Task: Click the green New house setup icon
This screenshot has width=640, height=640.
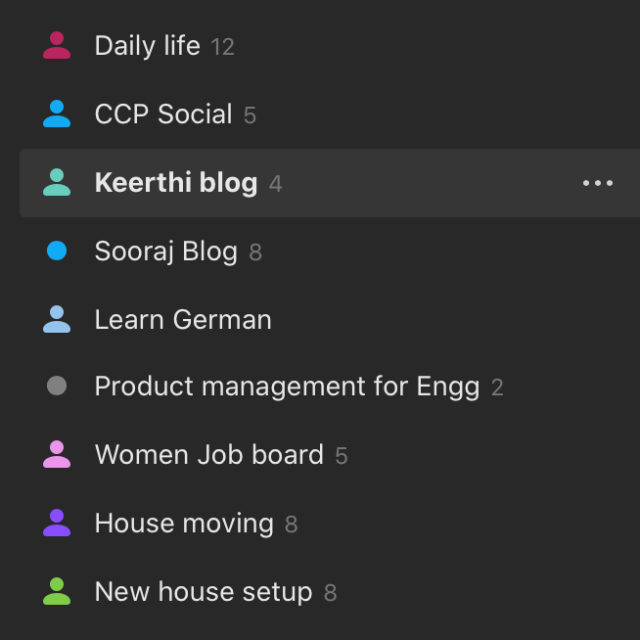Action: coord(57,592)
